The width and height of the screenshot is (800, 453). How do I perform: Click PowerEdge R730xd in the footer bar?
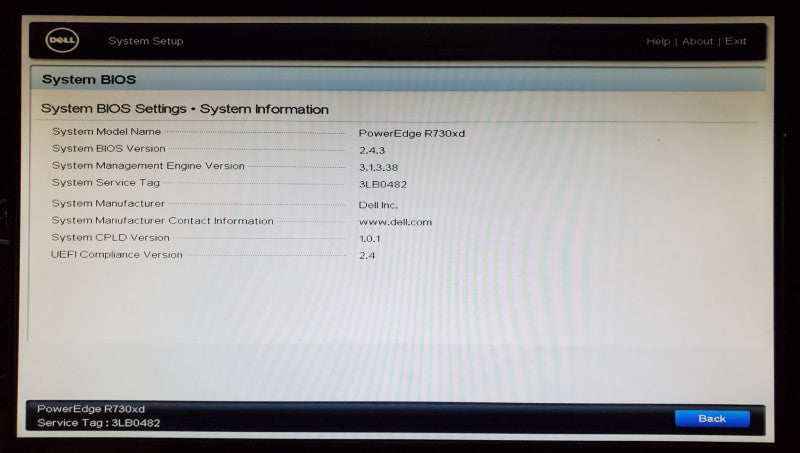pos(91,409)
